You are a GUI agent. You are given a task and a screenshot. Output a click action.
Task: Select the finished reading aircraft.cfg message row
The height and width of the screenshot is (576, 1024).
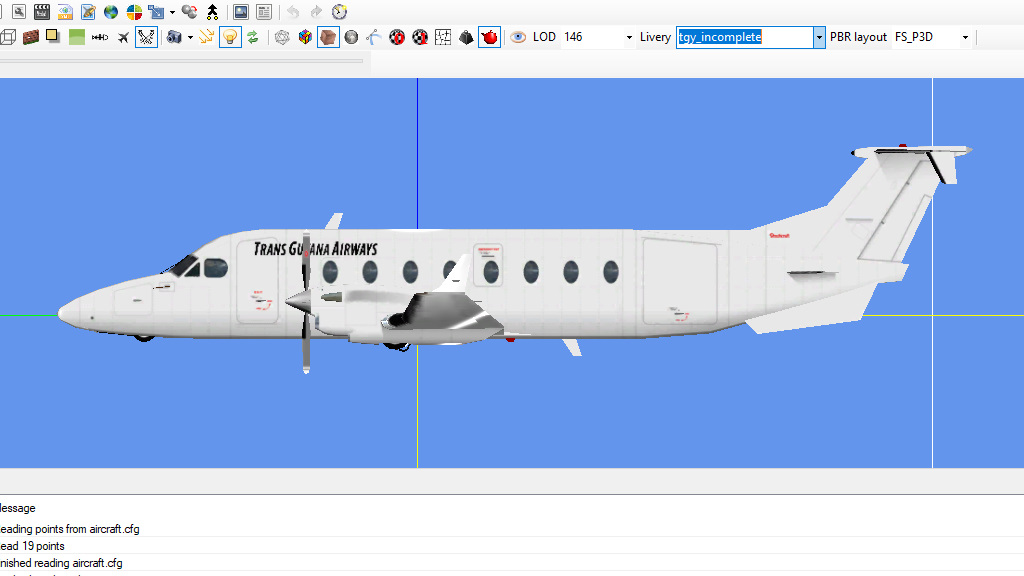point(512,563)
